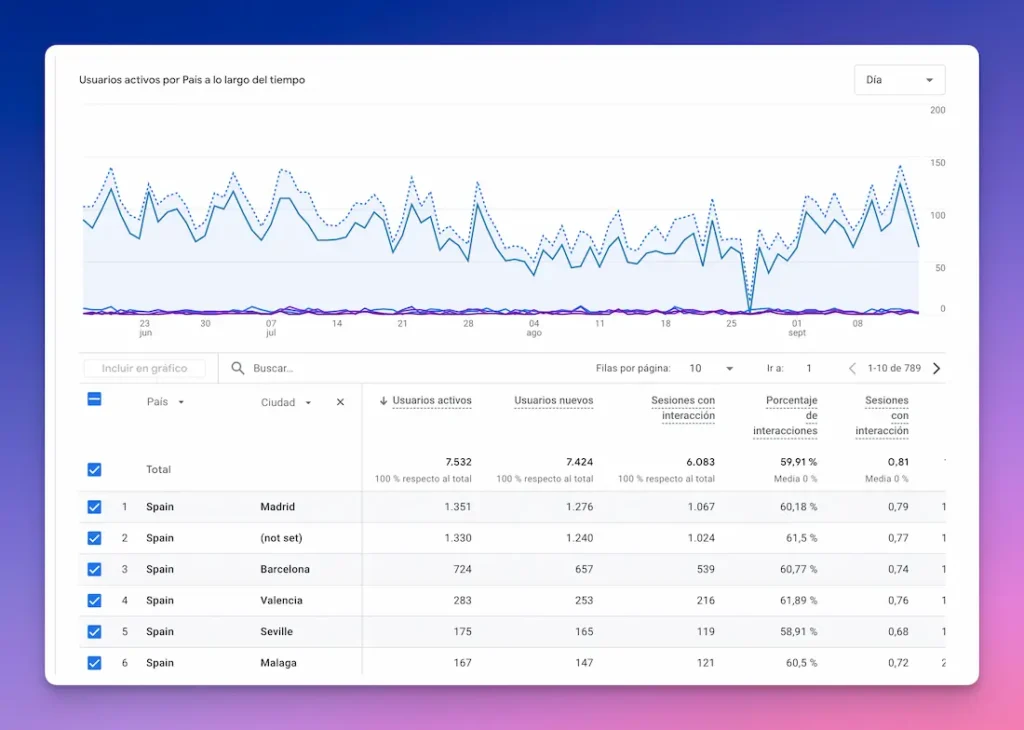The height and width of the screenshot is (730, 1024).
Task: Uncheck the Madrid row checkbox
Action: [93, 507]
